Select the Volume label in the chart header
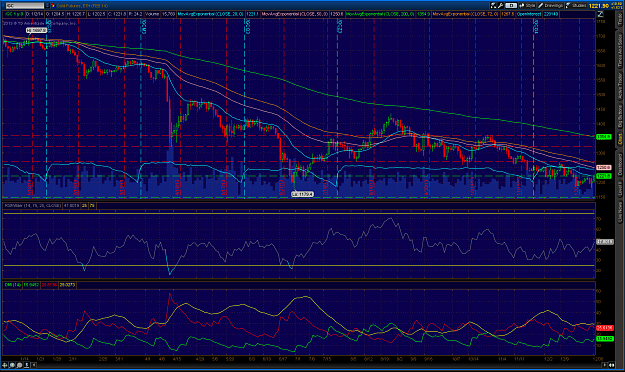This screenshot has width=625, height=372. [x=152, y=14]
